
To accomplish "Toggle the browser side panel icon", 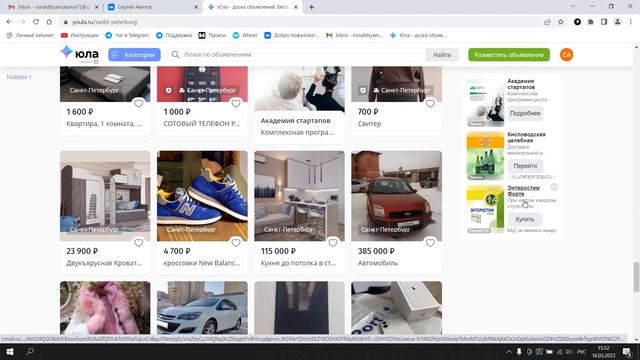I will pyautogui.click(x=604, y=22).
